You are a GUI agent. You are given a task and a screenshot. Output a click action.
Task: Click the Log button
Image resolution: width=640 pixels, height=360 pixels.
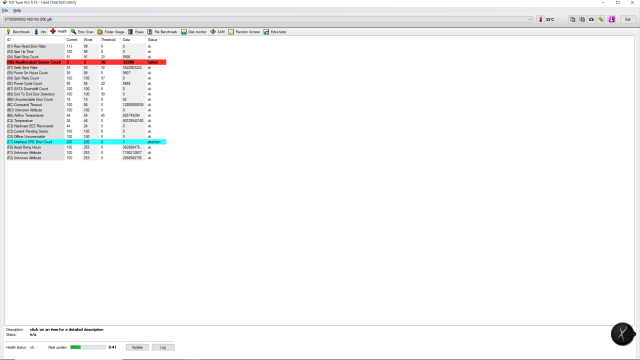(163, 347)
